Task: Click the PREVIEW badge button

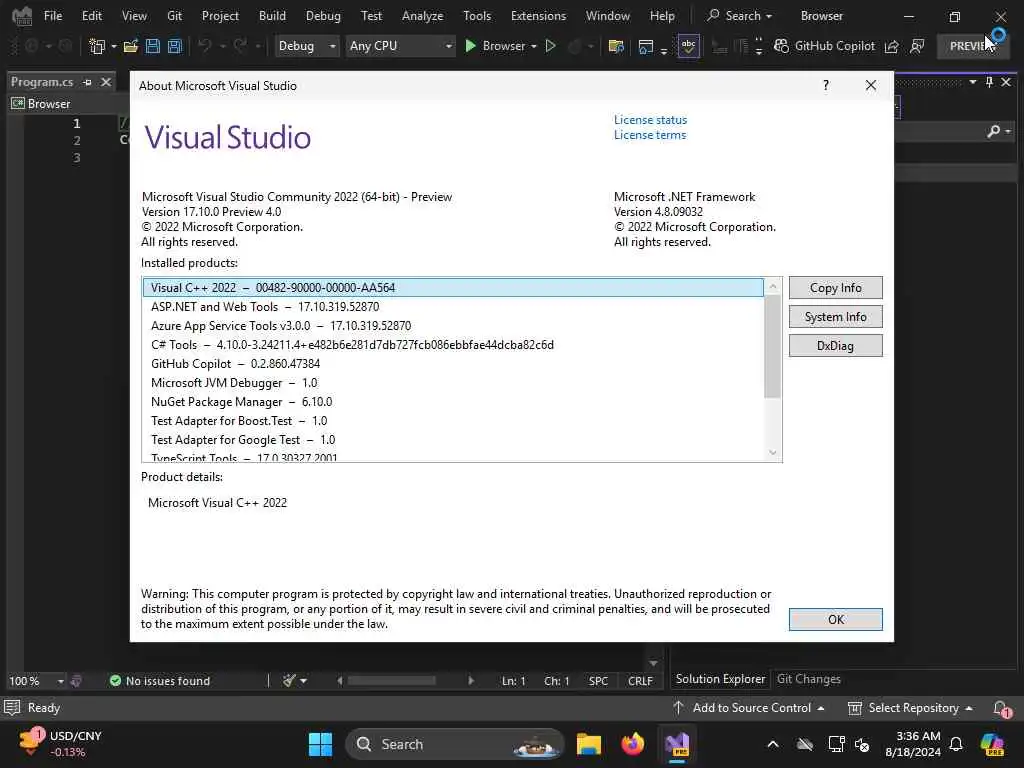Action: coord(972,46)
